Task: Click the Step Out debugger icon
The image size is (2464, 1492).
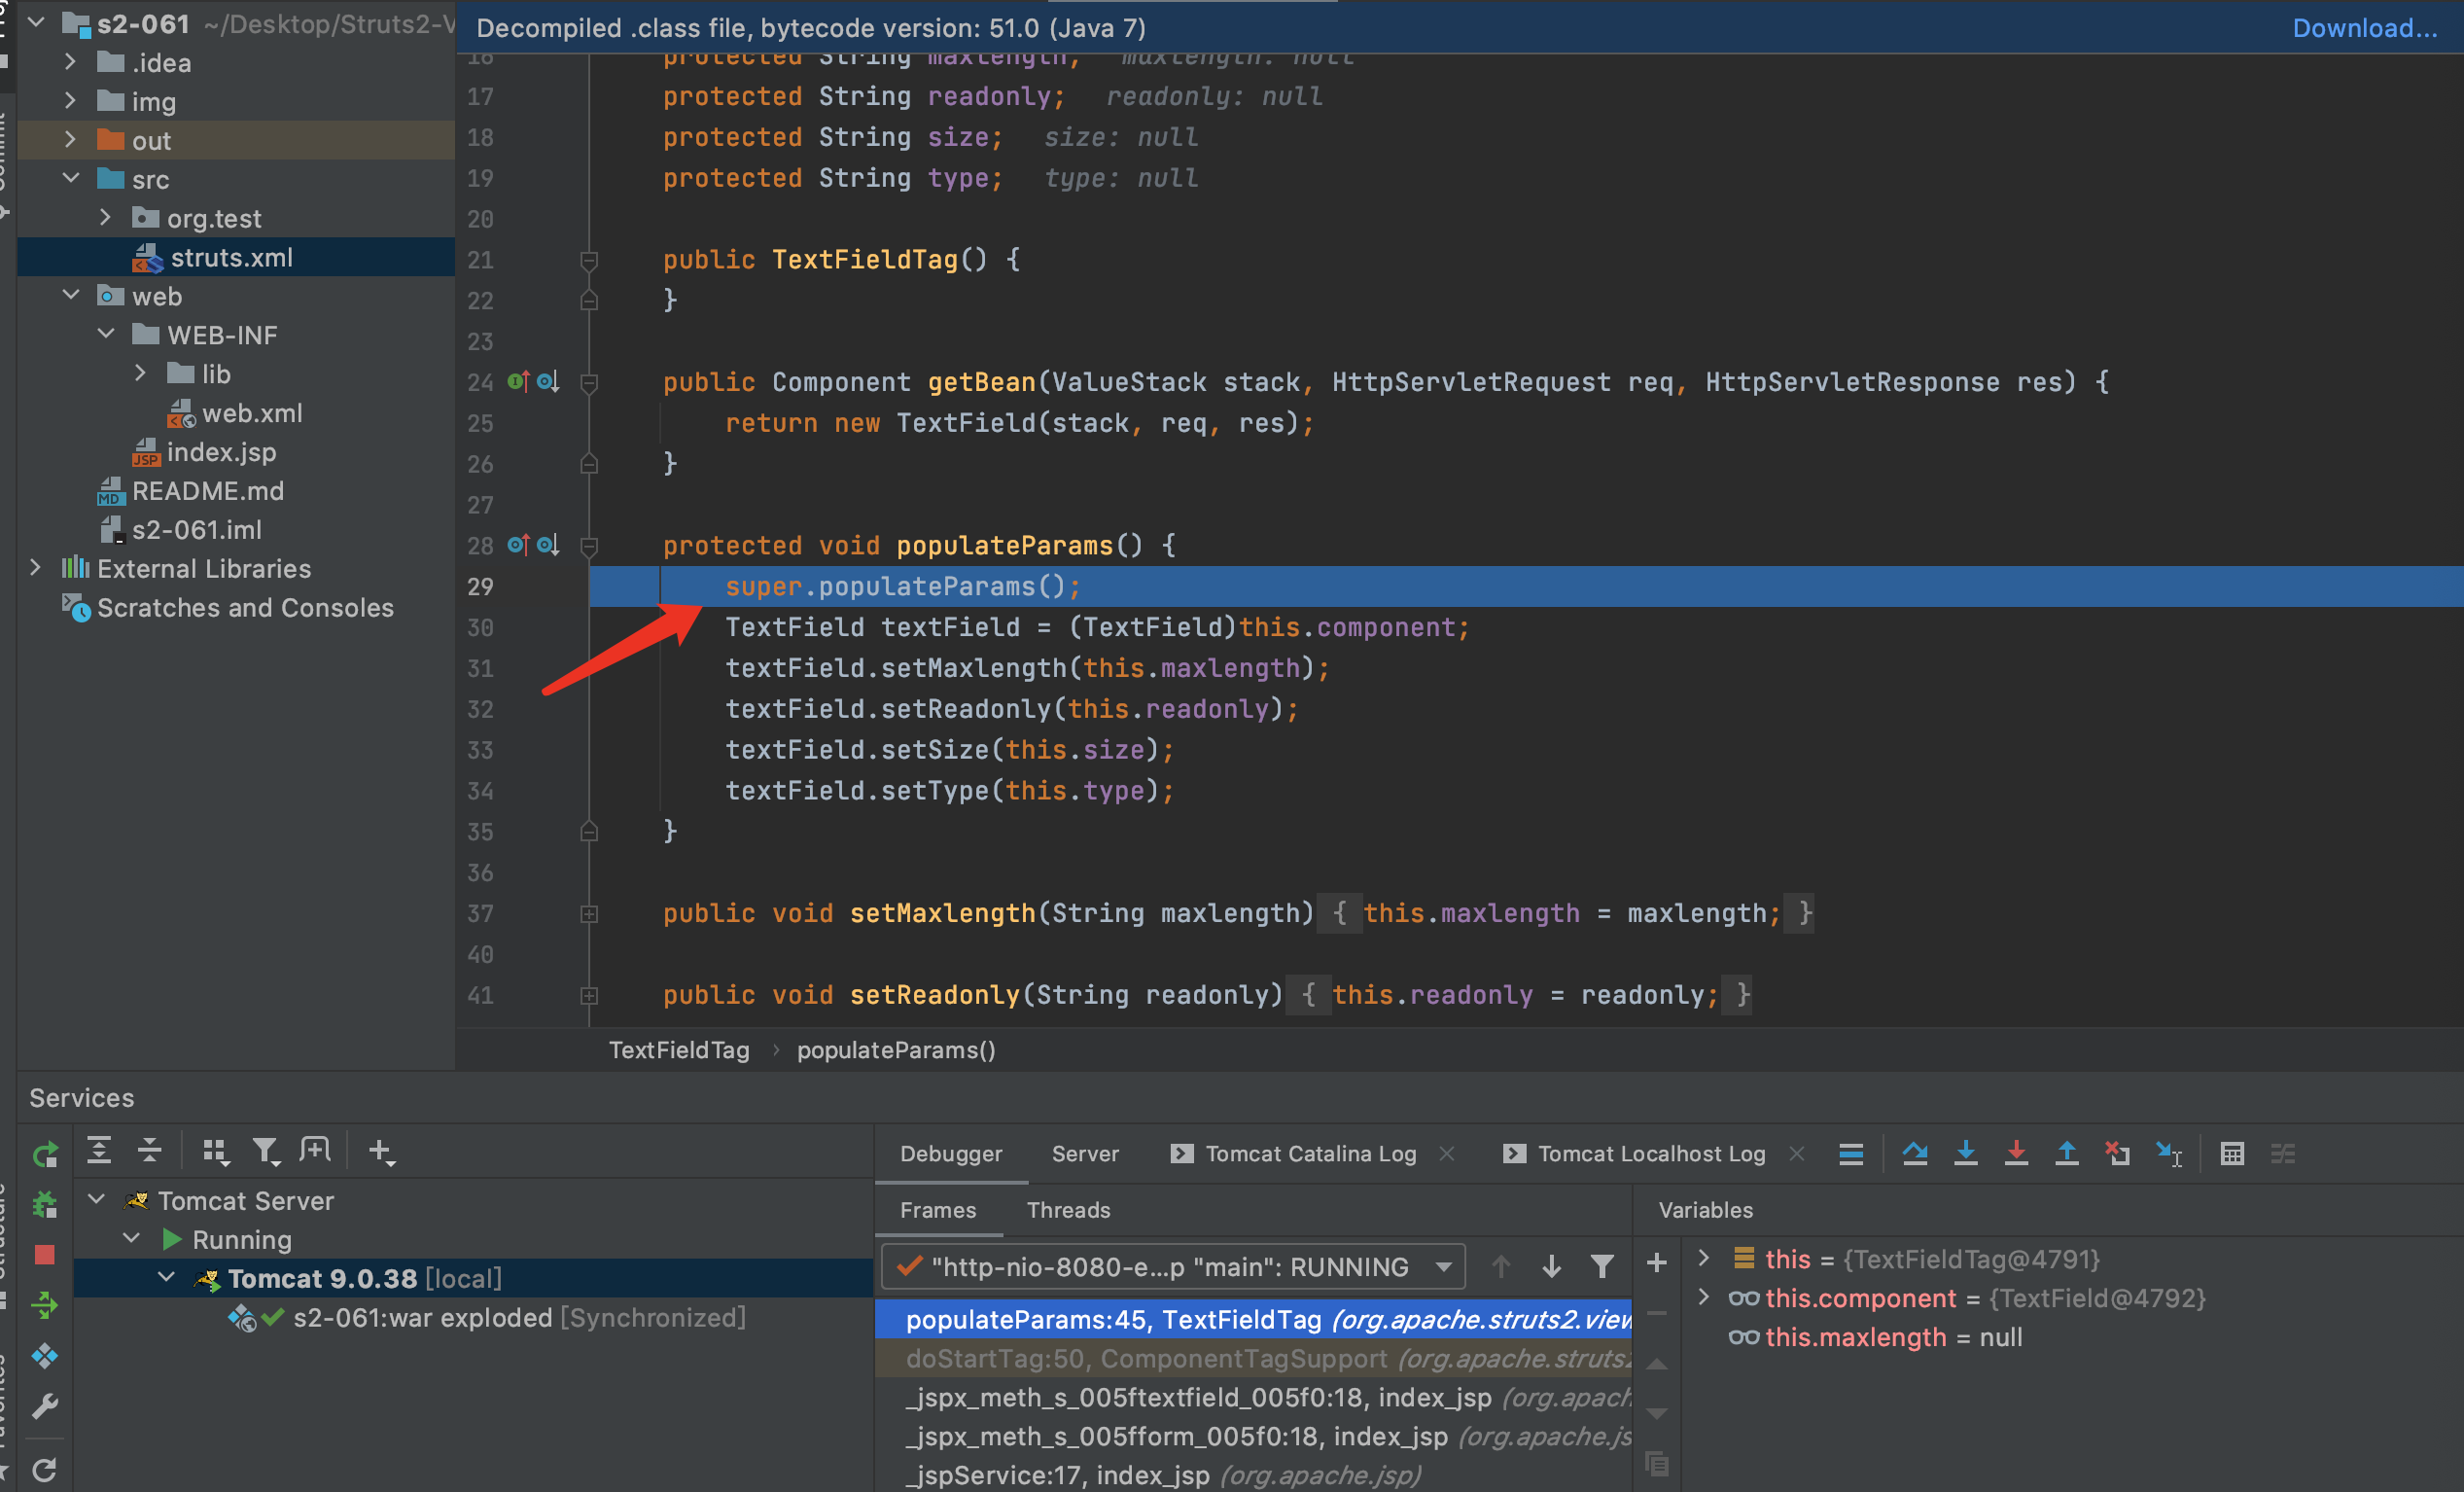Action: (x=2066, y=1153)
